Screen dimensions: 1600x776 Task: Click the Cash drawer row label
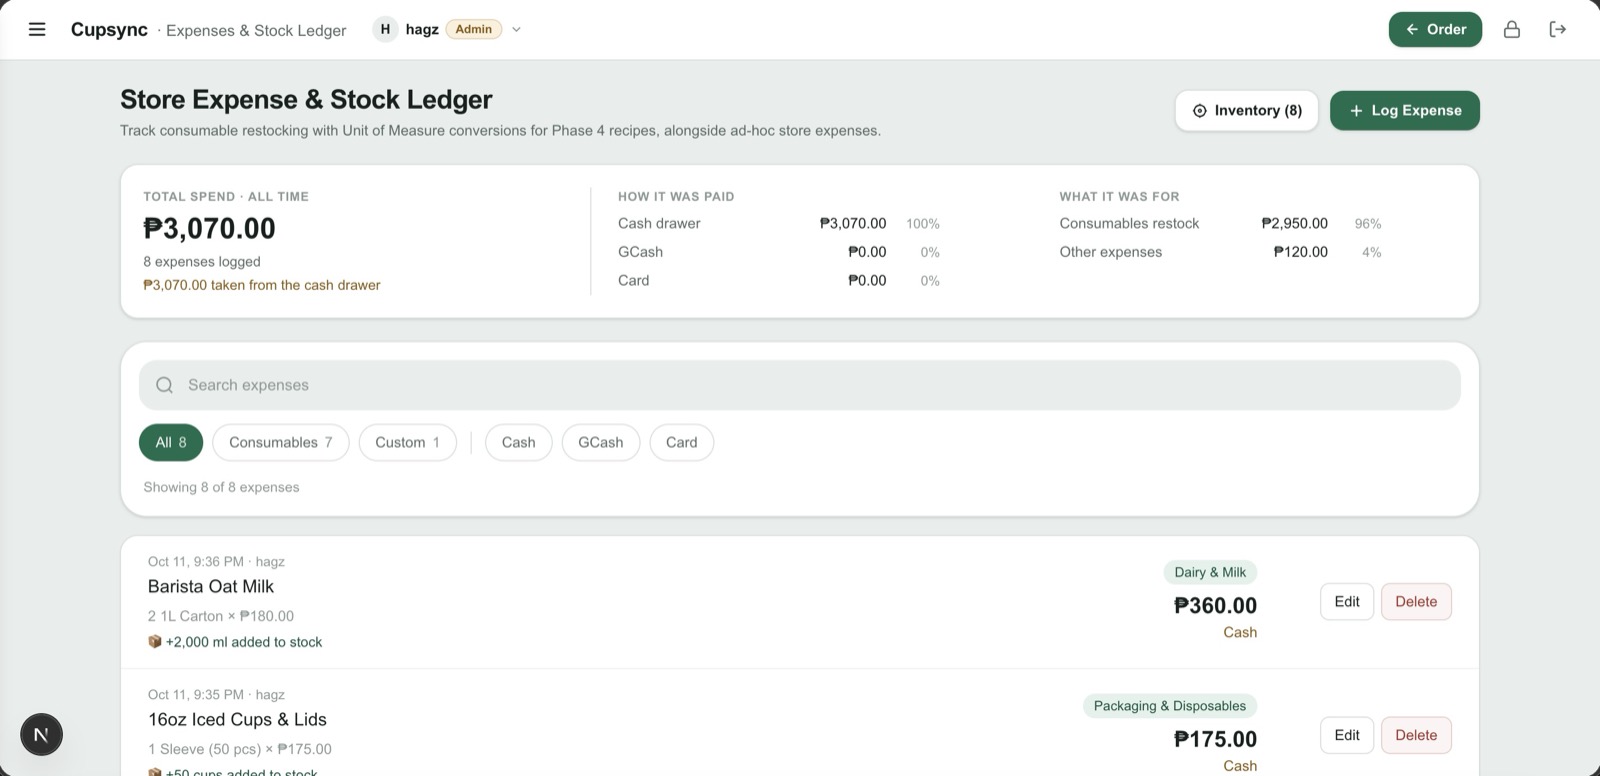659,224
